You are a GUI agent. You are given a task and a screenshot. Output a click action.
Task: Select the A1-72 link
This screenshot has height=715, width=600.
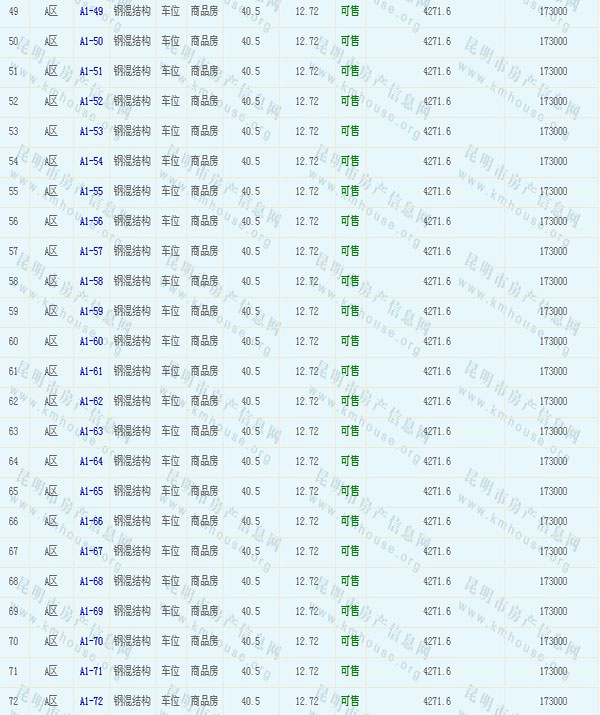(91, 701)
